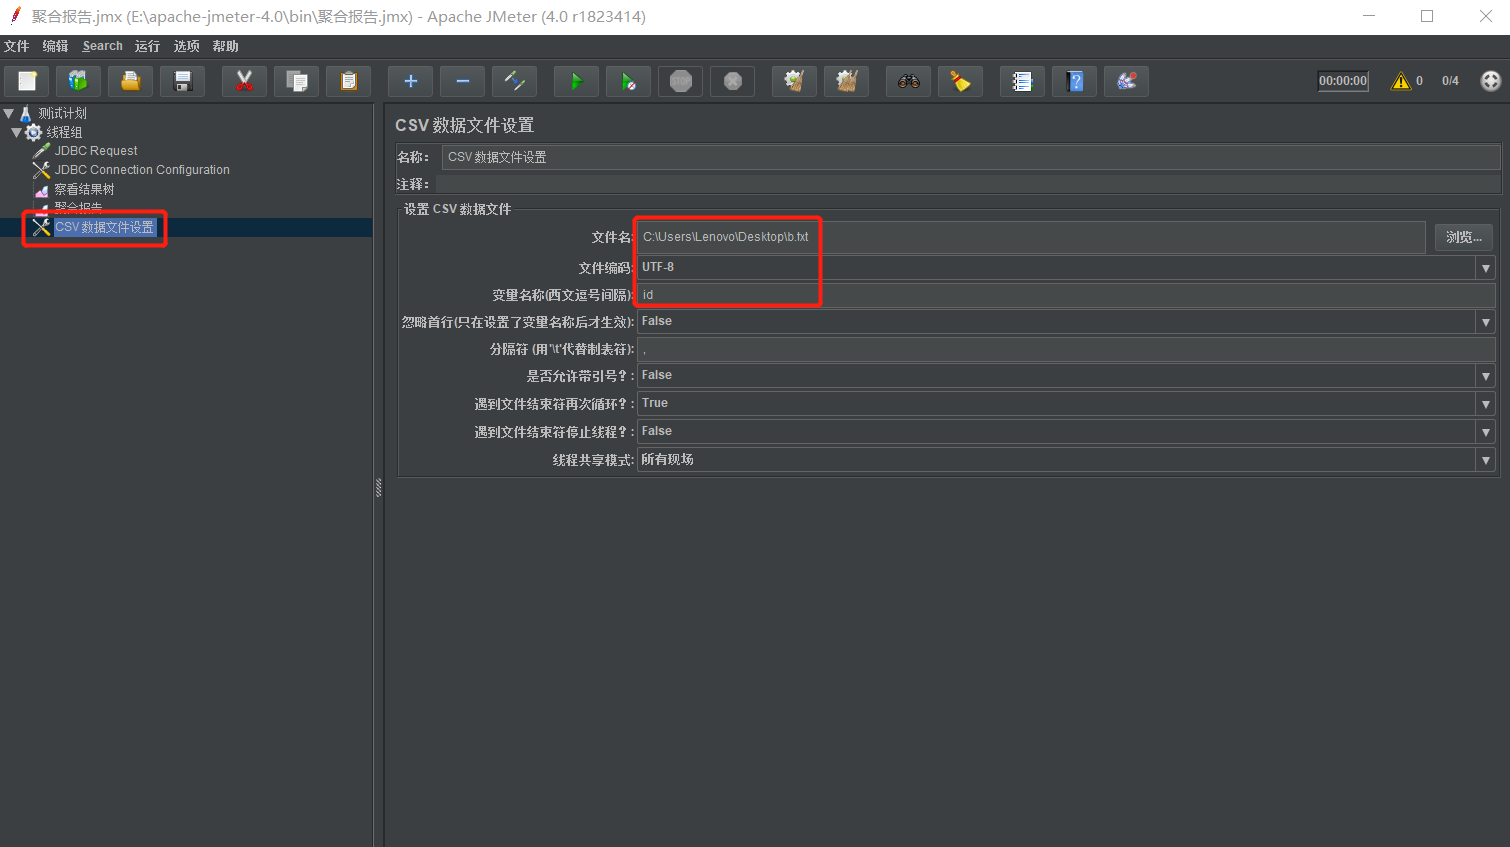Viewport: 1510px width, 847px height.
Task: Open the 文件 menu
Action: coord(17,46)
